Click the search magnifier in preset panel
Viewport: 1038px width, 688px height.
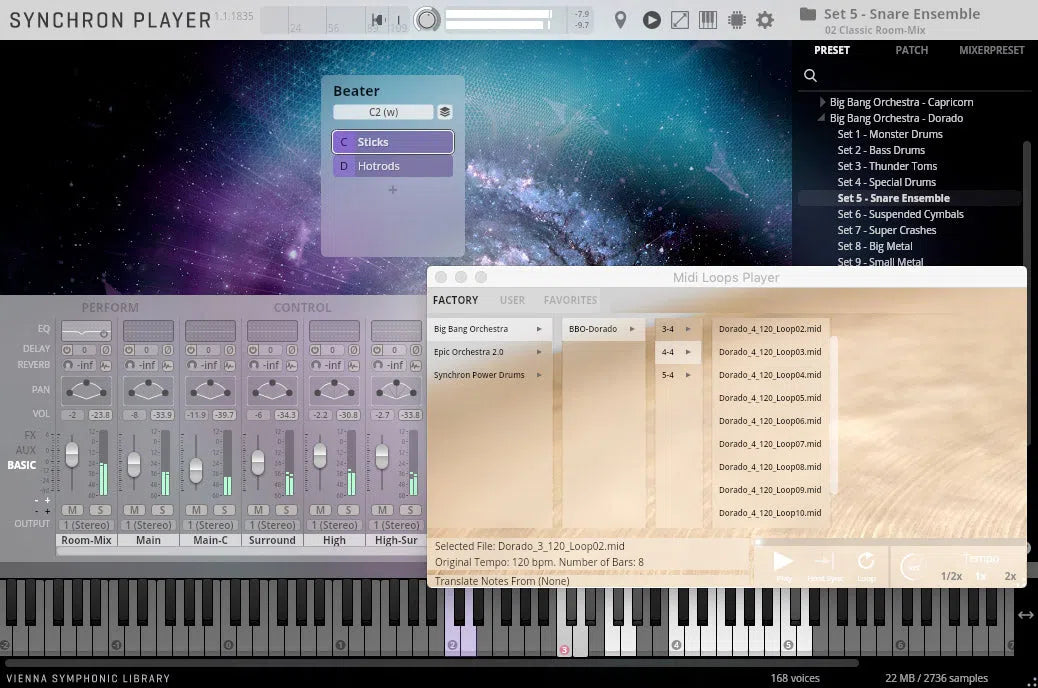coord(811,75)
